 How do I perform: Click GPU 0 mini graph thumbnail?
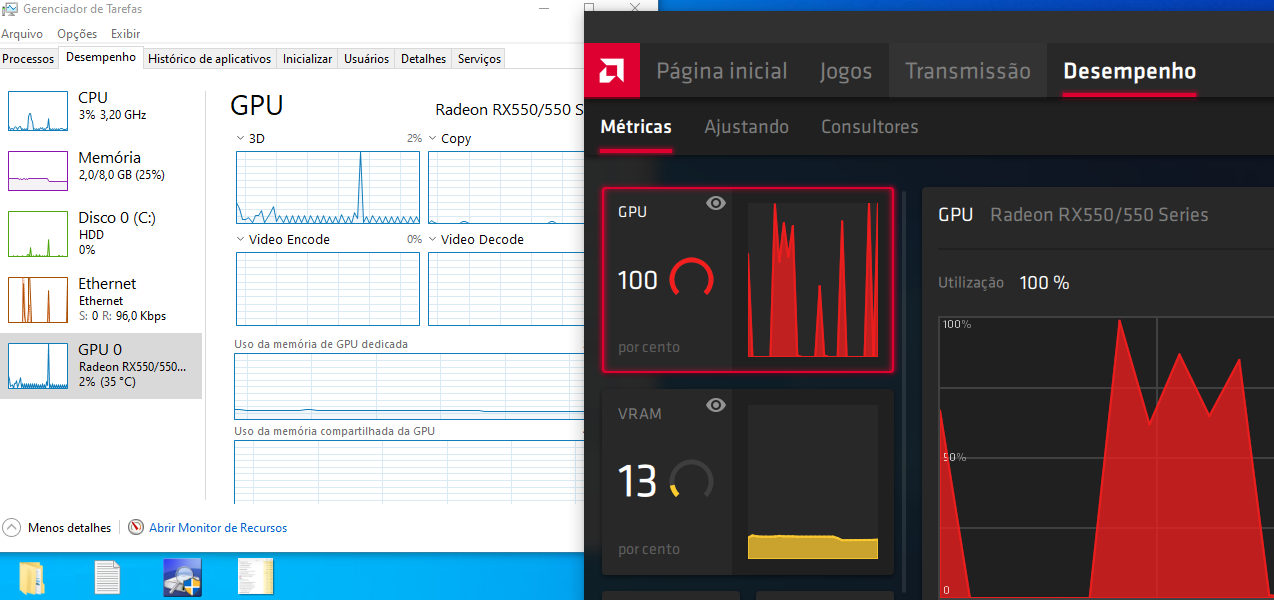[x=37, y=366]
